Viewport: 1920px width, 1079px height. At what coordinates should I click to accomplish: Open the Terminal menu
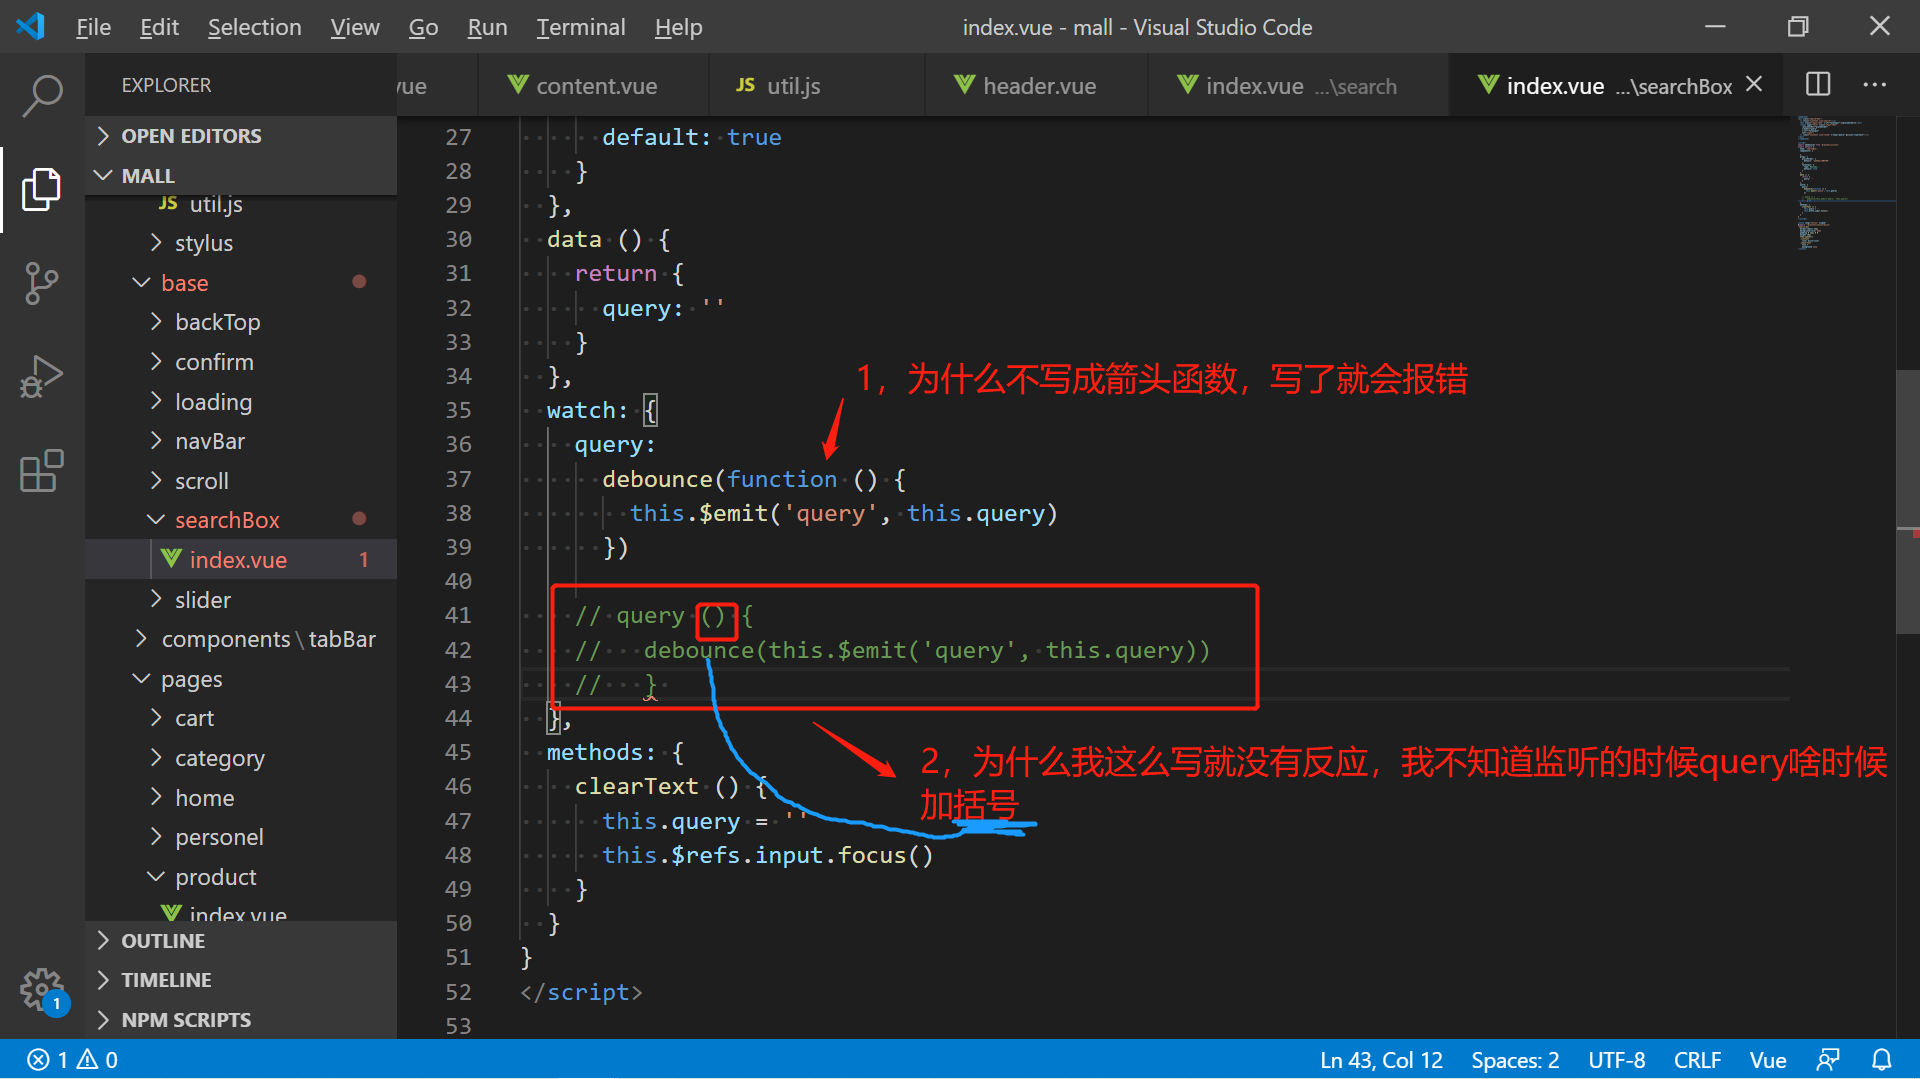click(x=581, y=27)
